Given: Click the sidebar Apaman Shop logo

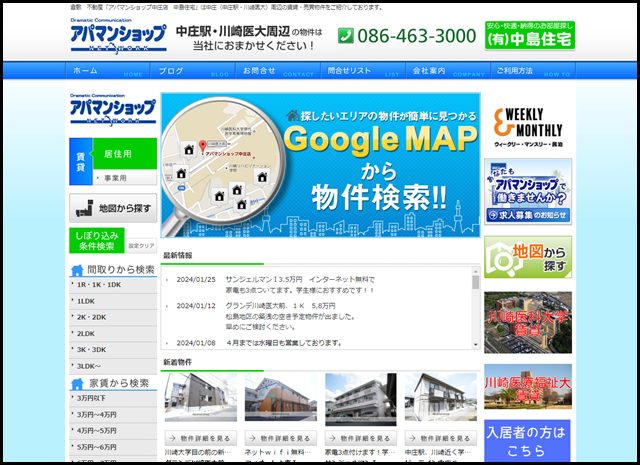Looking at the screenshot, I should [113, 110].
